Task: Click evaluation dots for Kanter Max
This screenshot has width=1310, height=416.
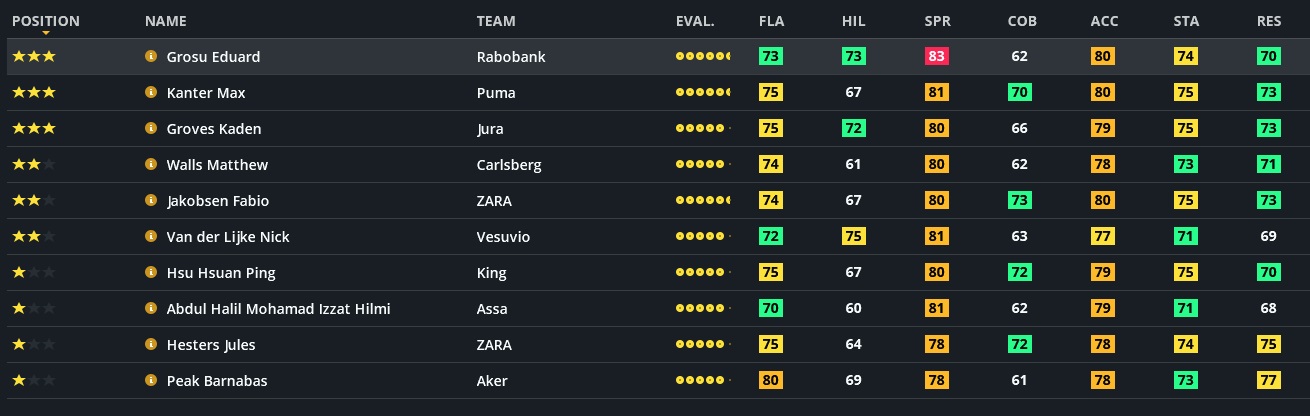Action: 703,93
